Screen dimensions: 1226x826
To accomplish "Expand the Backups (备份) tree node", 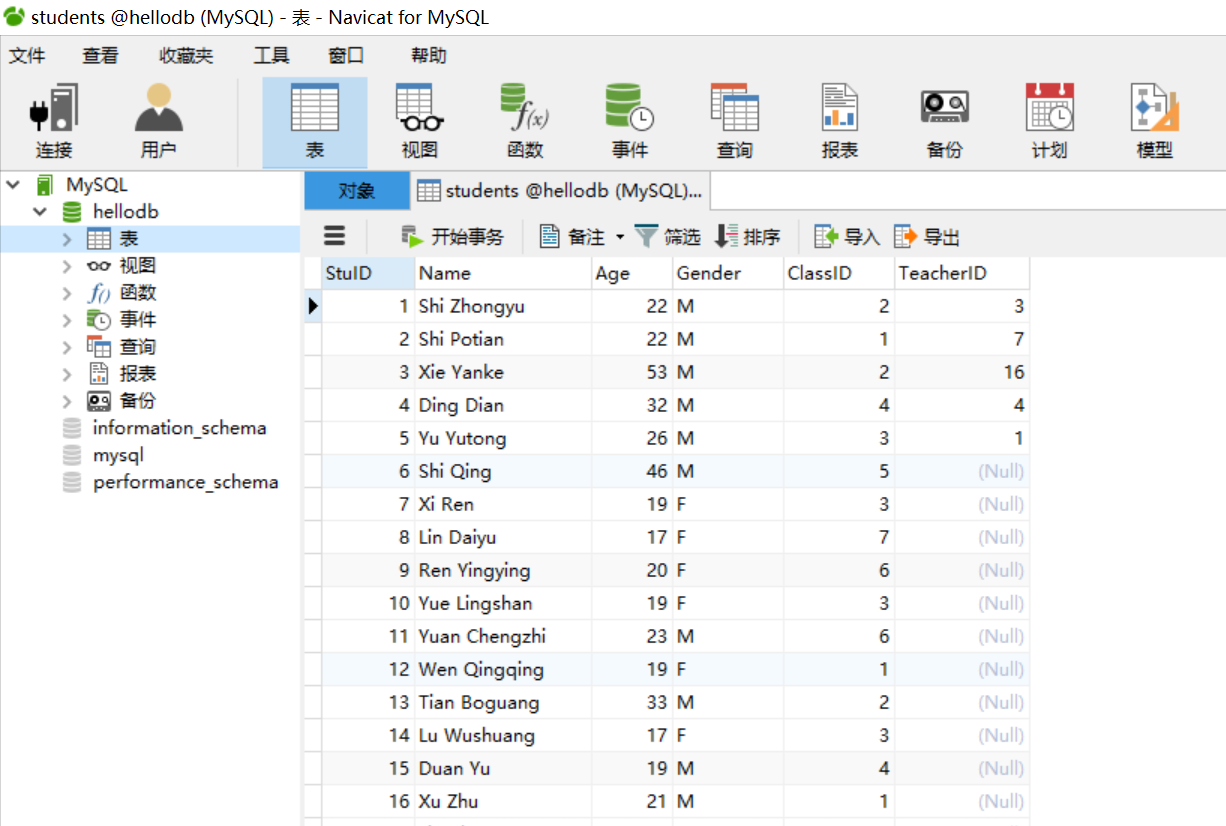I will (x=67, y=401).
